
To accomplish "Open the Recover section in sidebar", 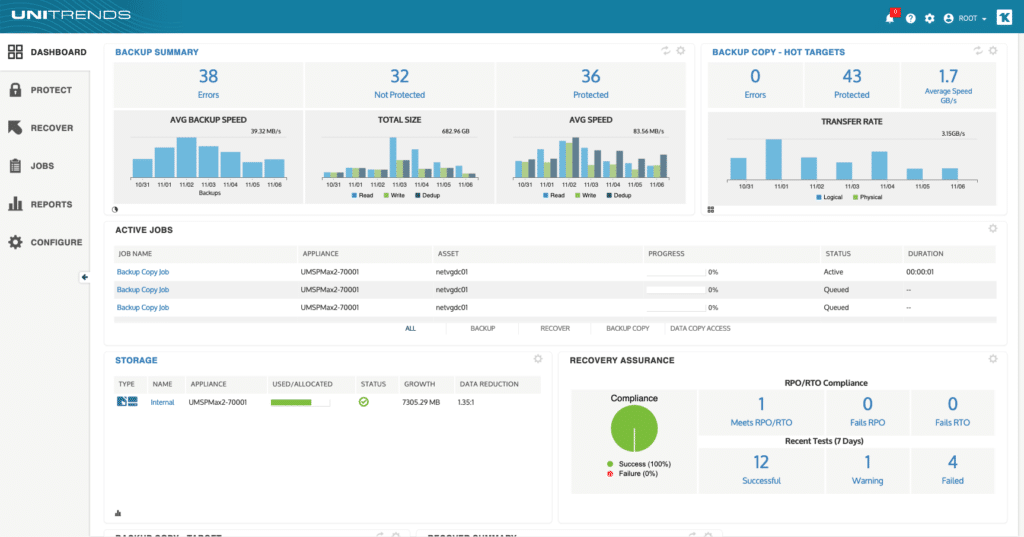I will tap(40, 128).
